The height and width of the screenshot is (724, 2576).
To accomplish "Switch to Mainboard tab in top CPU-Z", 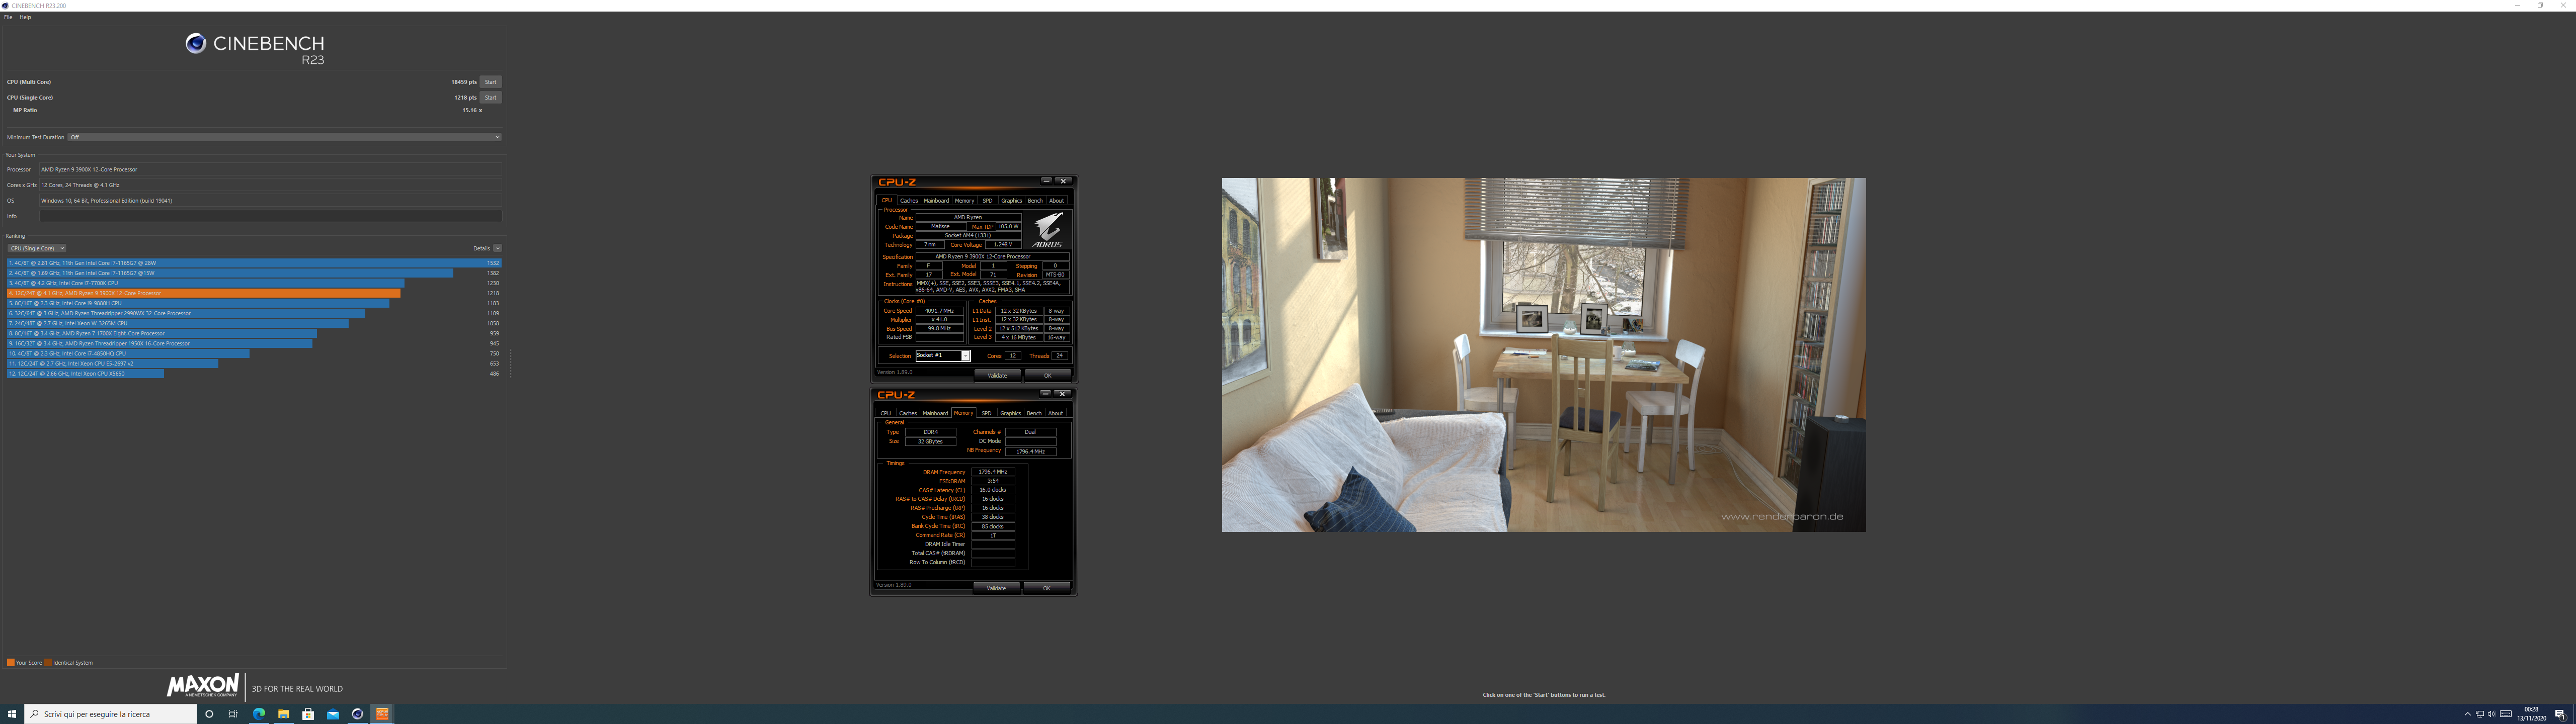I will (936, 200).
